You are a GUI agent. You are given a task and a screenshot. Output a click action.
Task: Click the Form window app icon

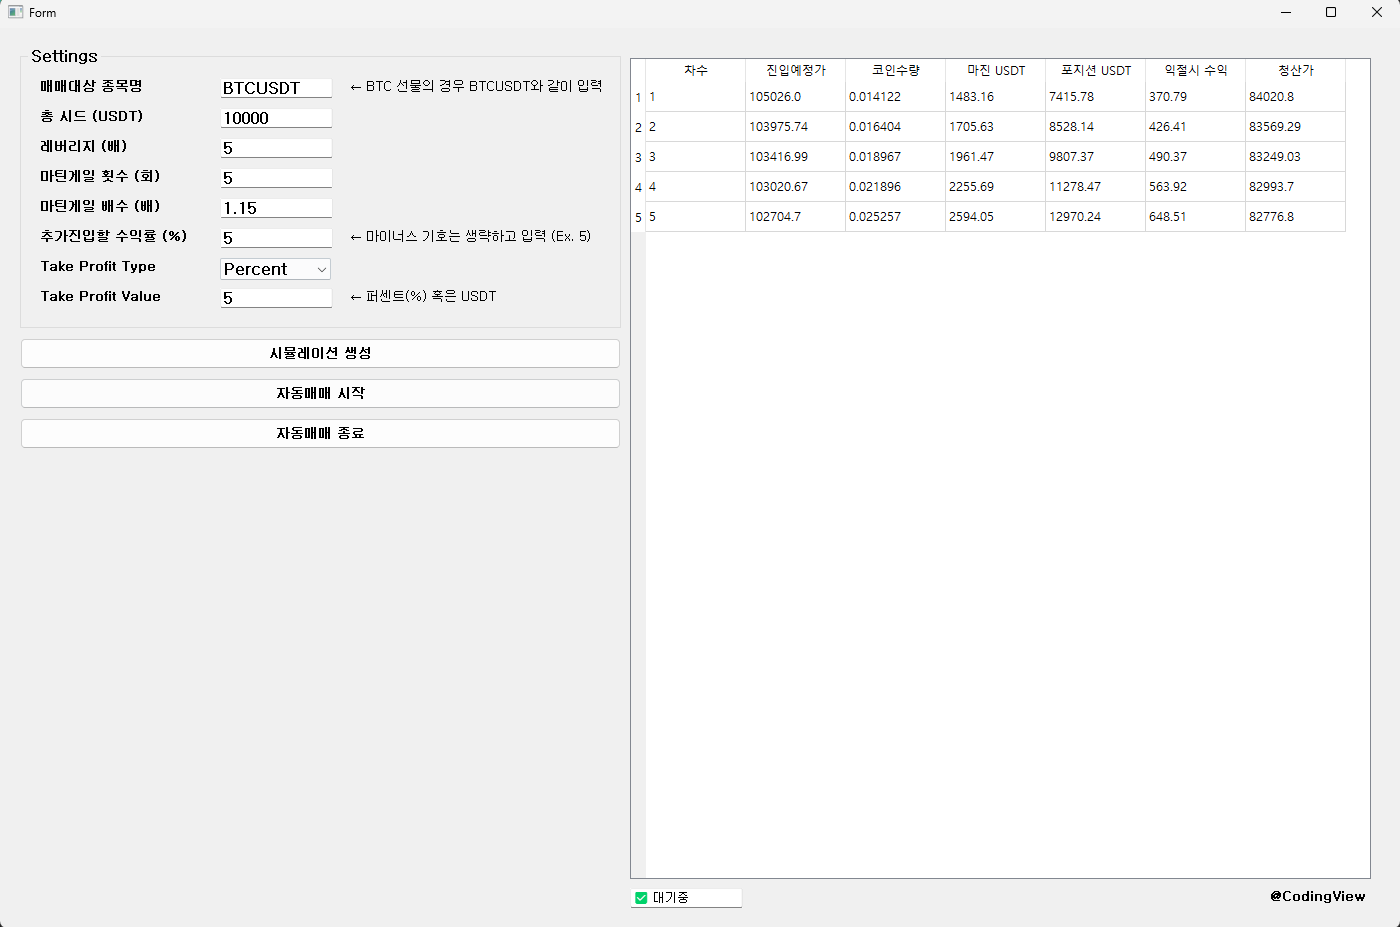(x=15, y=12)
